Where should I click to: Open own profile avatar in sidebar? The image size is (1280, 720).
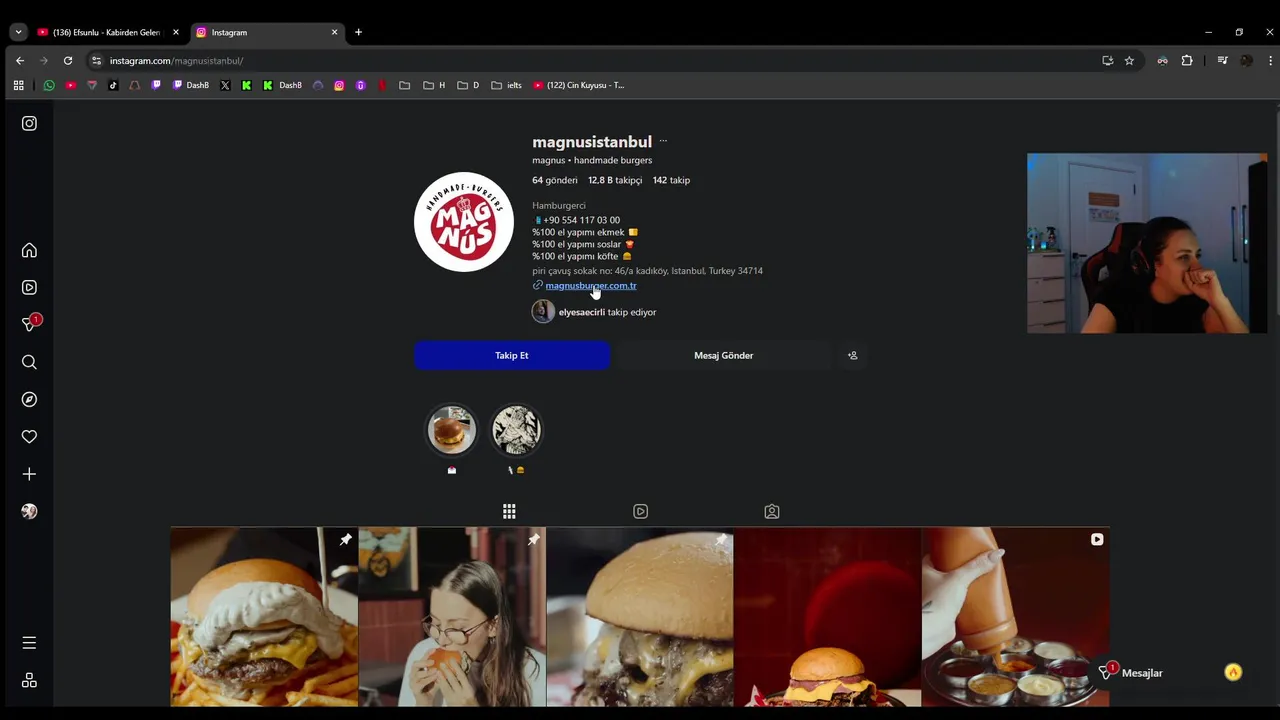tap(29, 511)
